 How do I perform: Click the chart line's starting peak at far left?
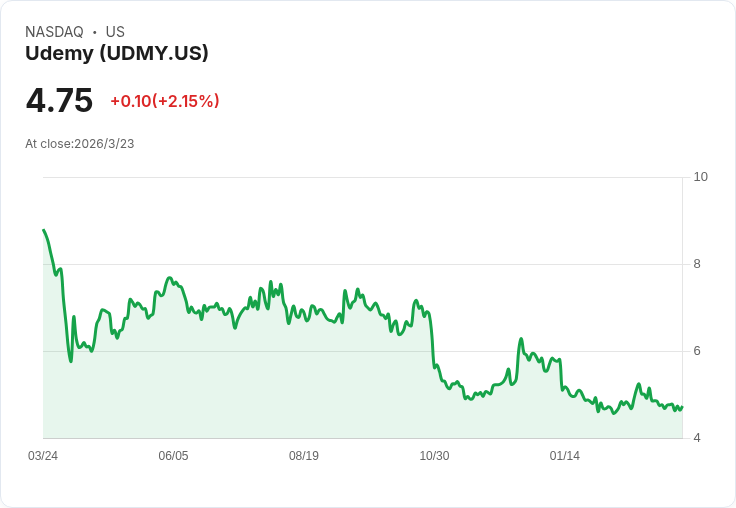pyautogui.click(x=44, y=231)
